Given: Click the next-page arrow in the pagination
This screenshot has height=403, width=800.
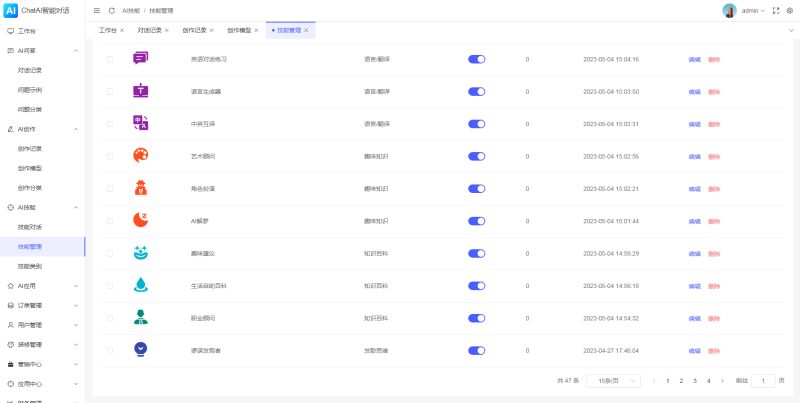Looking at the screenshot, I should (x=722, y=381).
